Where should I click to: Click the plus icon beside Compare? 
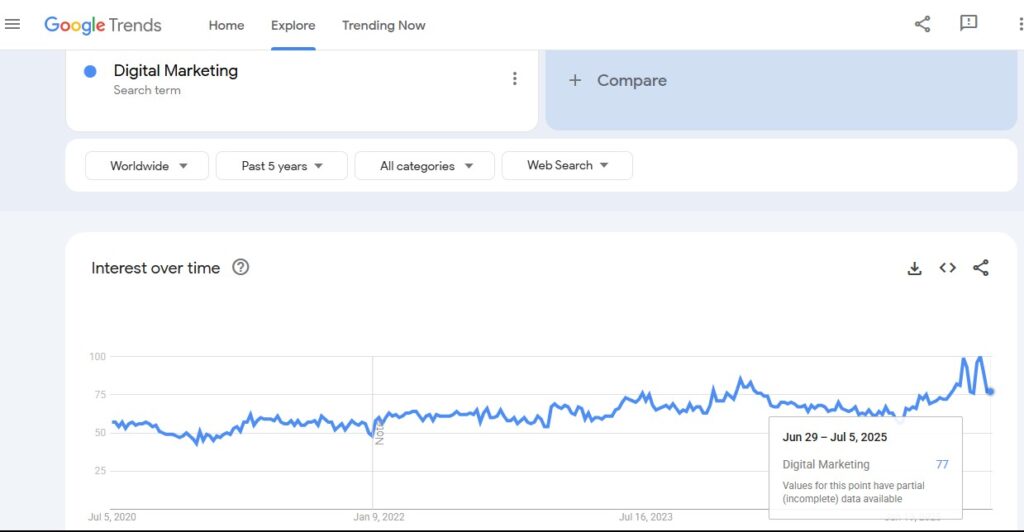click(x=575, y=80)
